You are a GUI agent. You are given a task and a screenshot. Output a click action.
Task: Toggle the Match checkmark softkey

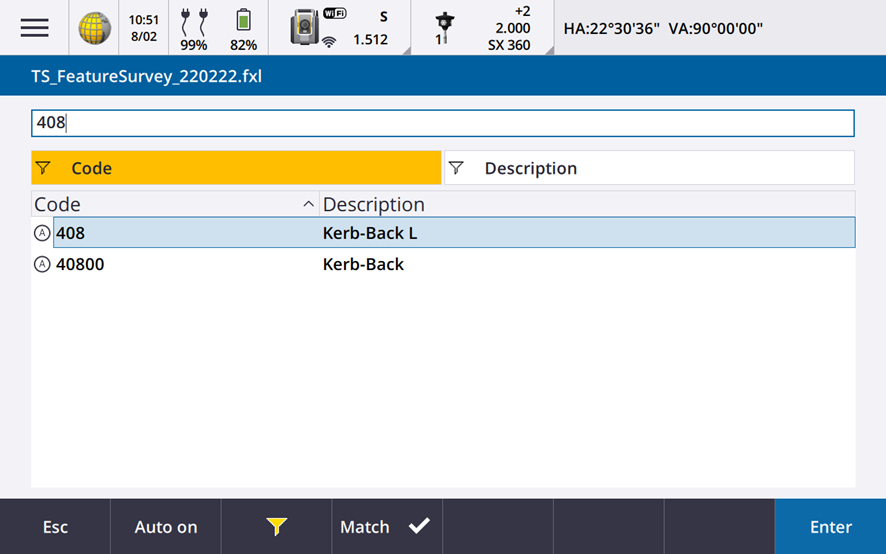[386, 527]
